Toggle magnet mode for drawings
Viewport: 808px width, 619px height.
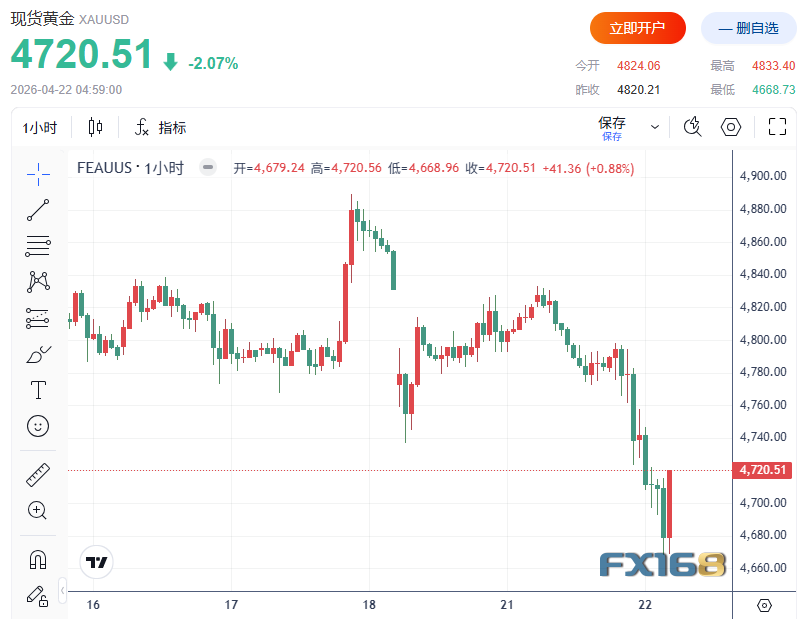(x=38, y=559)
